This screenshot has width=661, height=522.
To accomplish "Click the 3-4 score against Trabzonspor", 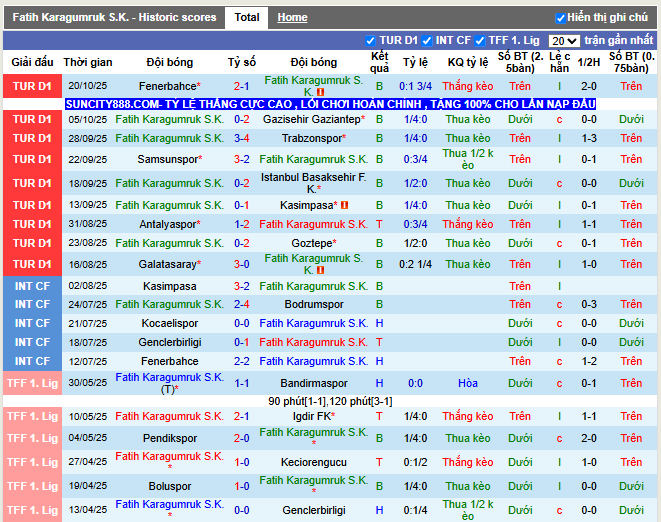I will tap(242, 138).
